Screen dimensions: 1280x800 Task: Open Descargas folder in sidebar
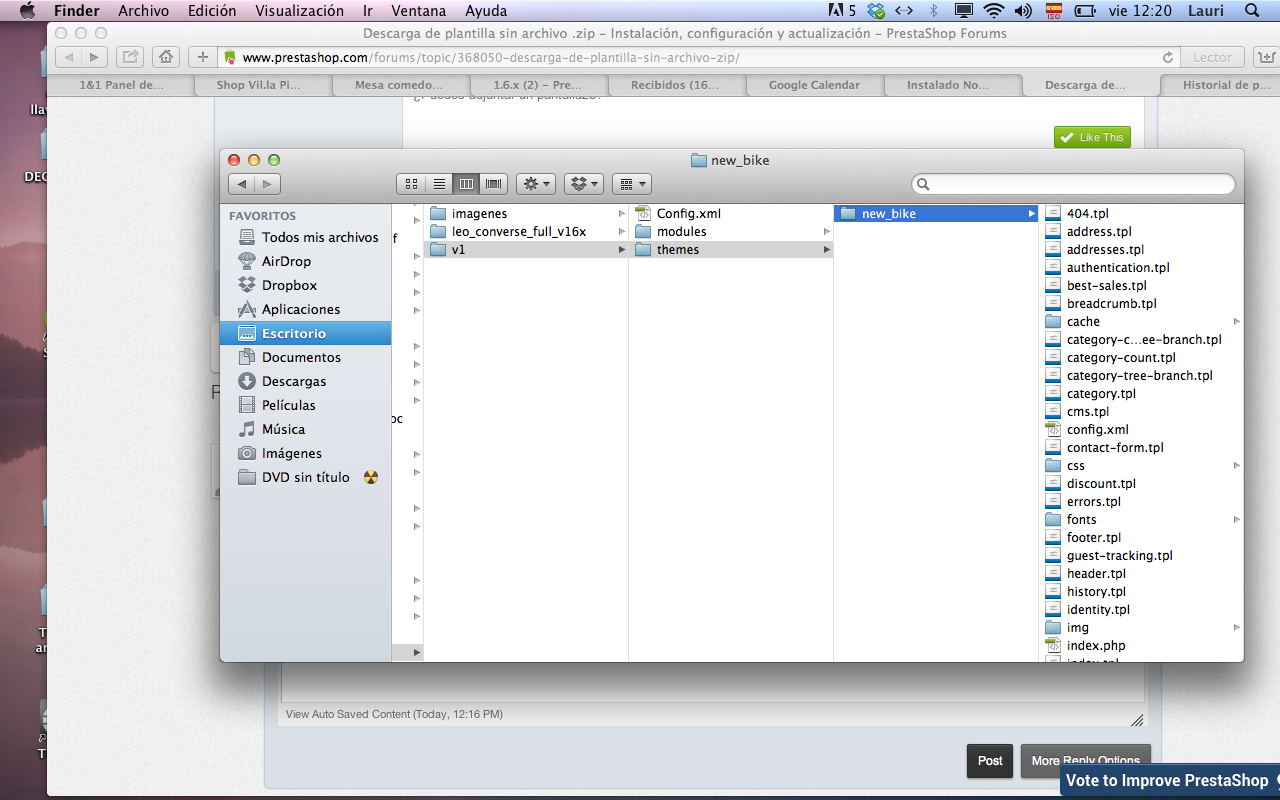click(294, 381)
